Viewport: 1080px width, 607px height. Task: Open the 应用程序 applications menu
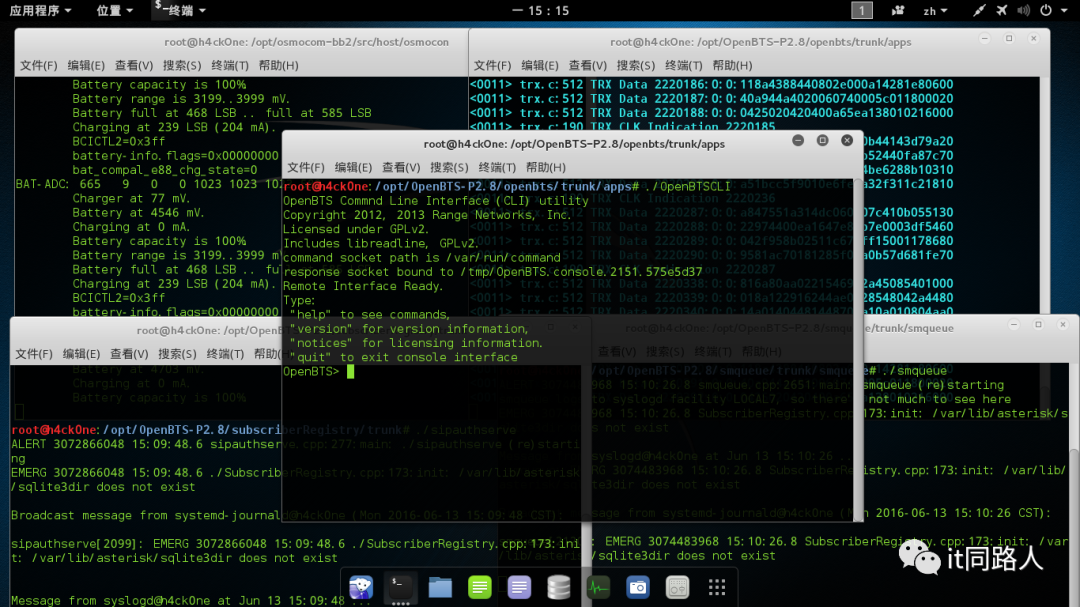[x=40, y=10]
